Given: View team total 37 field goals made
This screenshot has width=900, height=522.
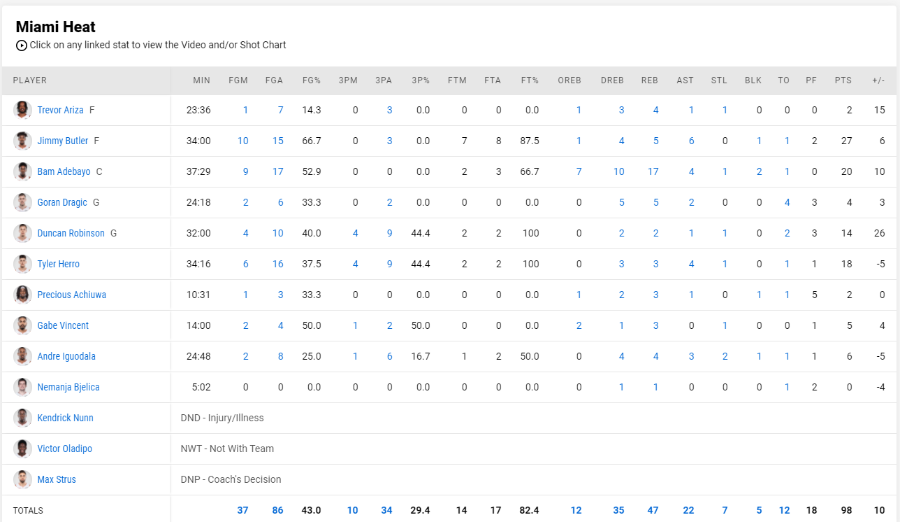Looking at the screenshot, I should point(243,510).
